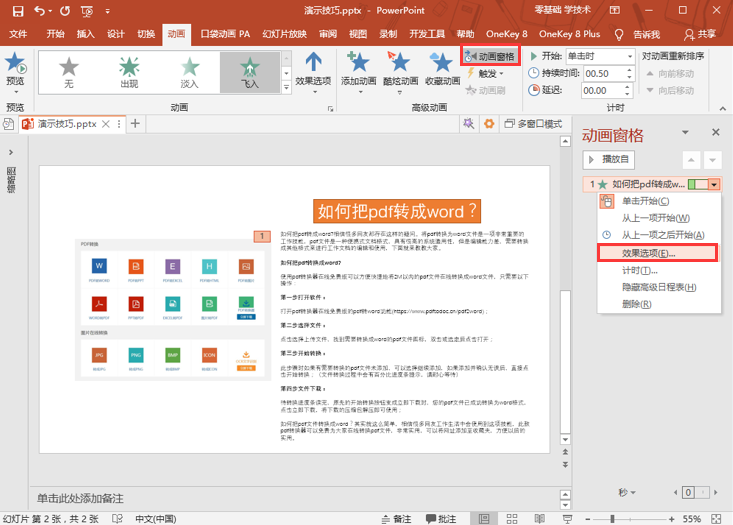Screen dimensions: 733x525
Task: Click the slide title 如何把pdf转成word？
Action: 396,211
